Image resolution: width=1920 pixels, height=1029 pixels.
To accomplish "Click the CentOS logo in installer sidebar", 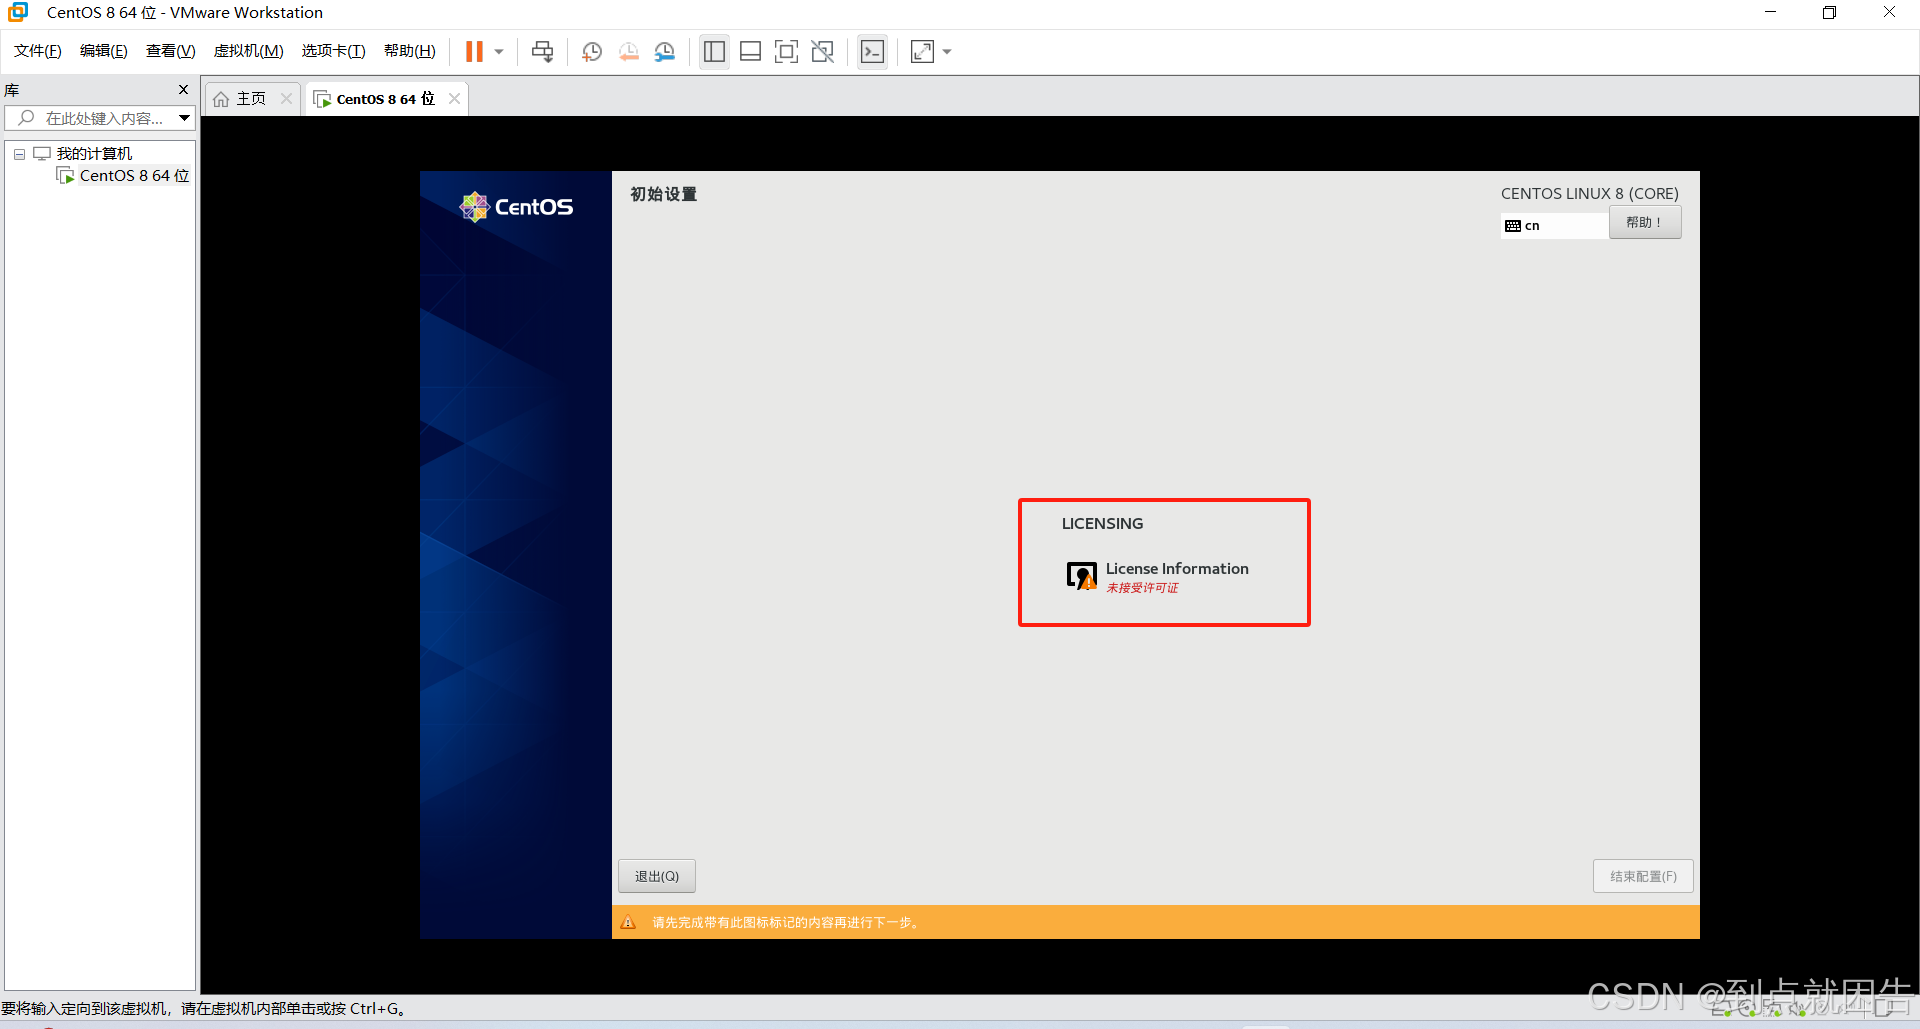I will (x=516, y=207).
